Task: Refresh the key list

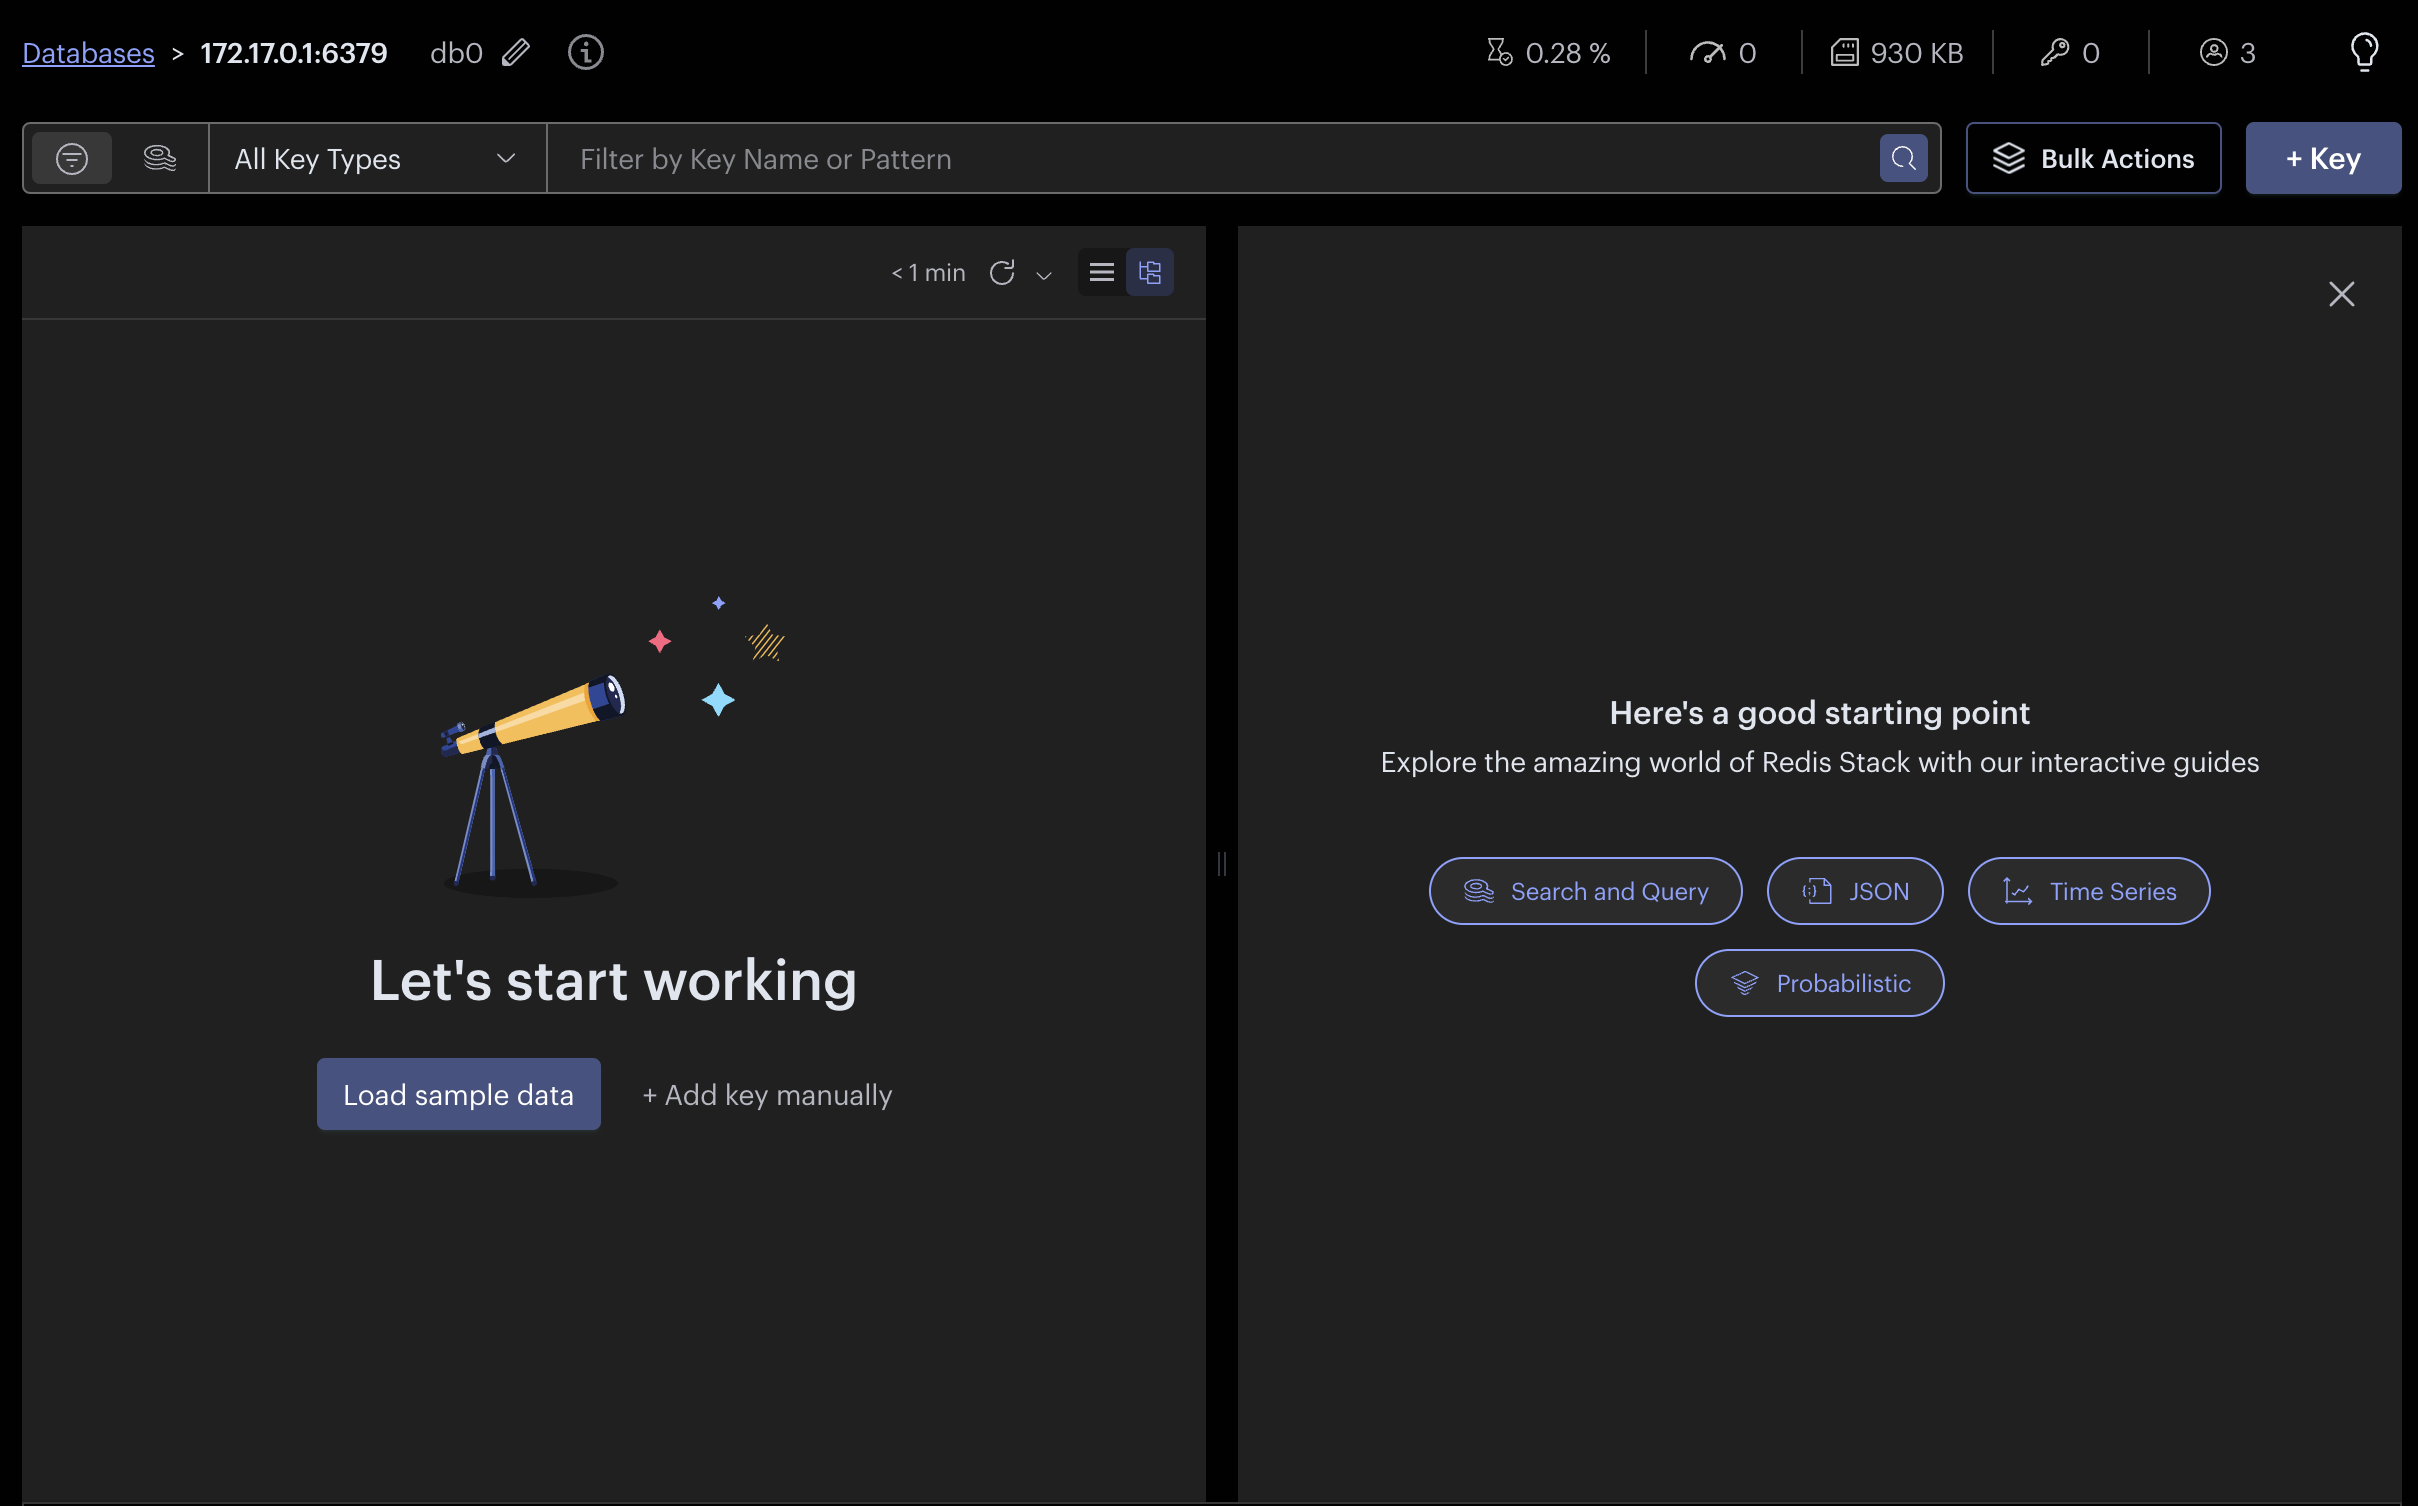Action: click(1002, 272)
